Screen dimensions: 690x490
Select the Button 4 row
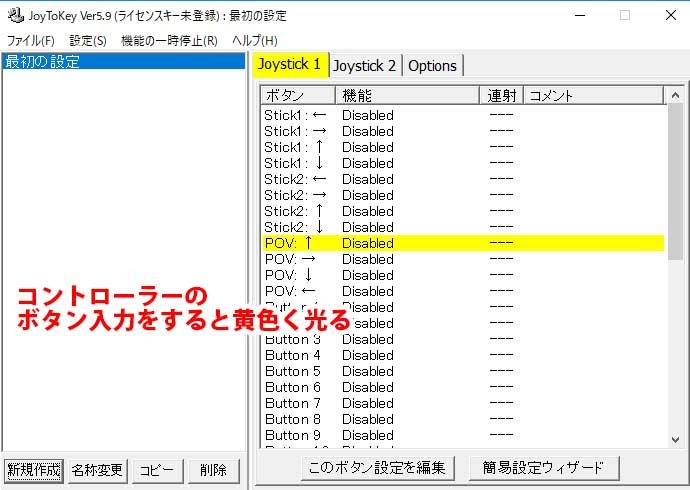pyautogui.click(x=463, y=355)
